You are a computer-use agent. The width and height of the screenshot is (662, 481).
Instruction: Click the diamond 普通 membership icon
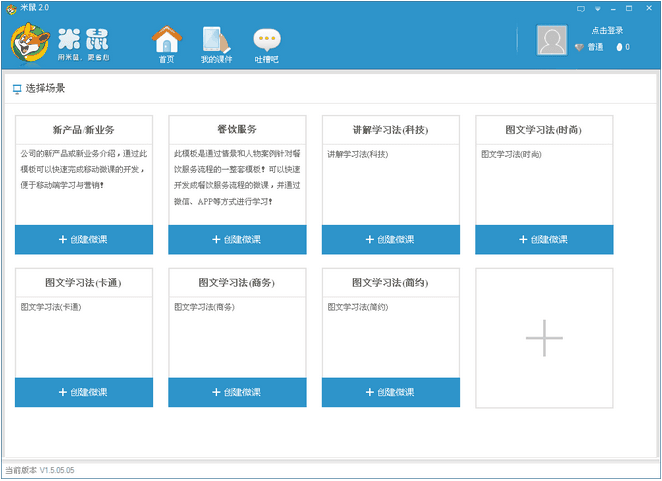[x=579, y=47]
